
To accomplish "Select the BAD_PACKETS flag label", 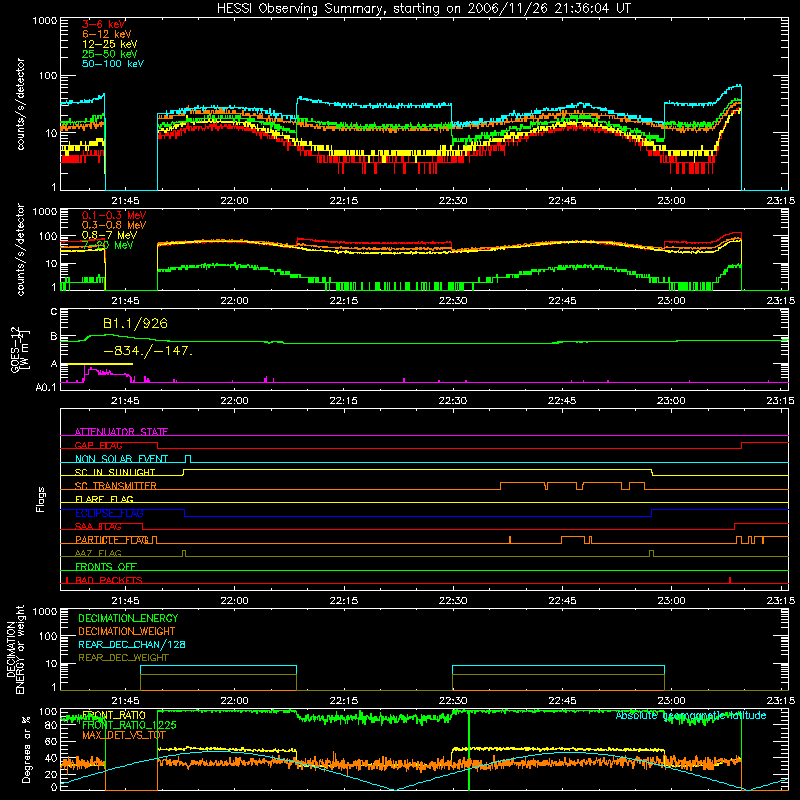I will coord(109,580).
